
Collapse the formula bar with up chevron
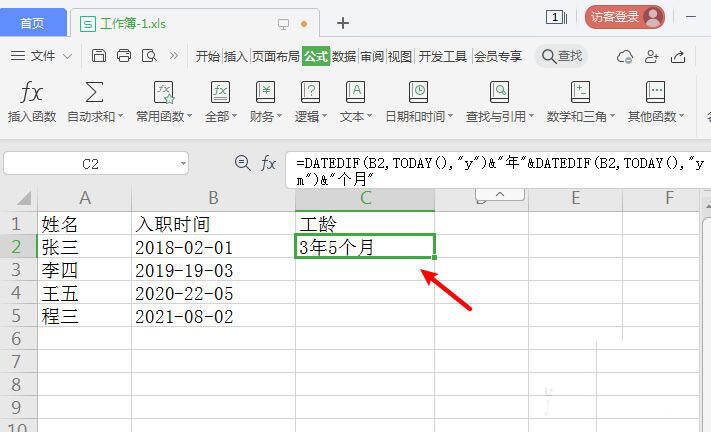(x=500, y=194)
